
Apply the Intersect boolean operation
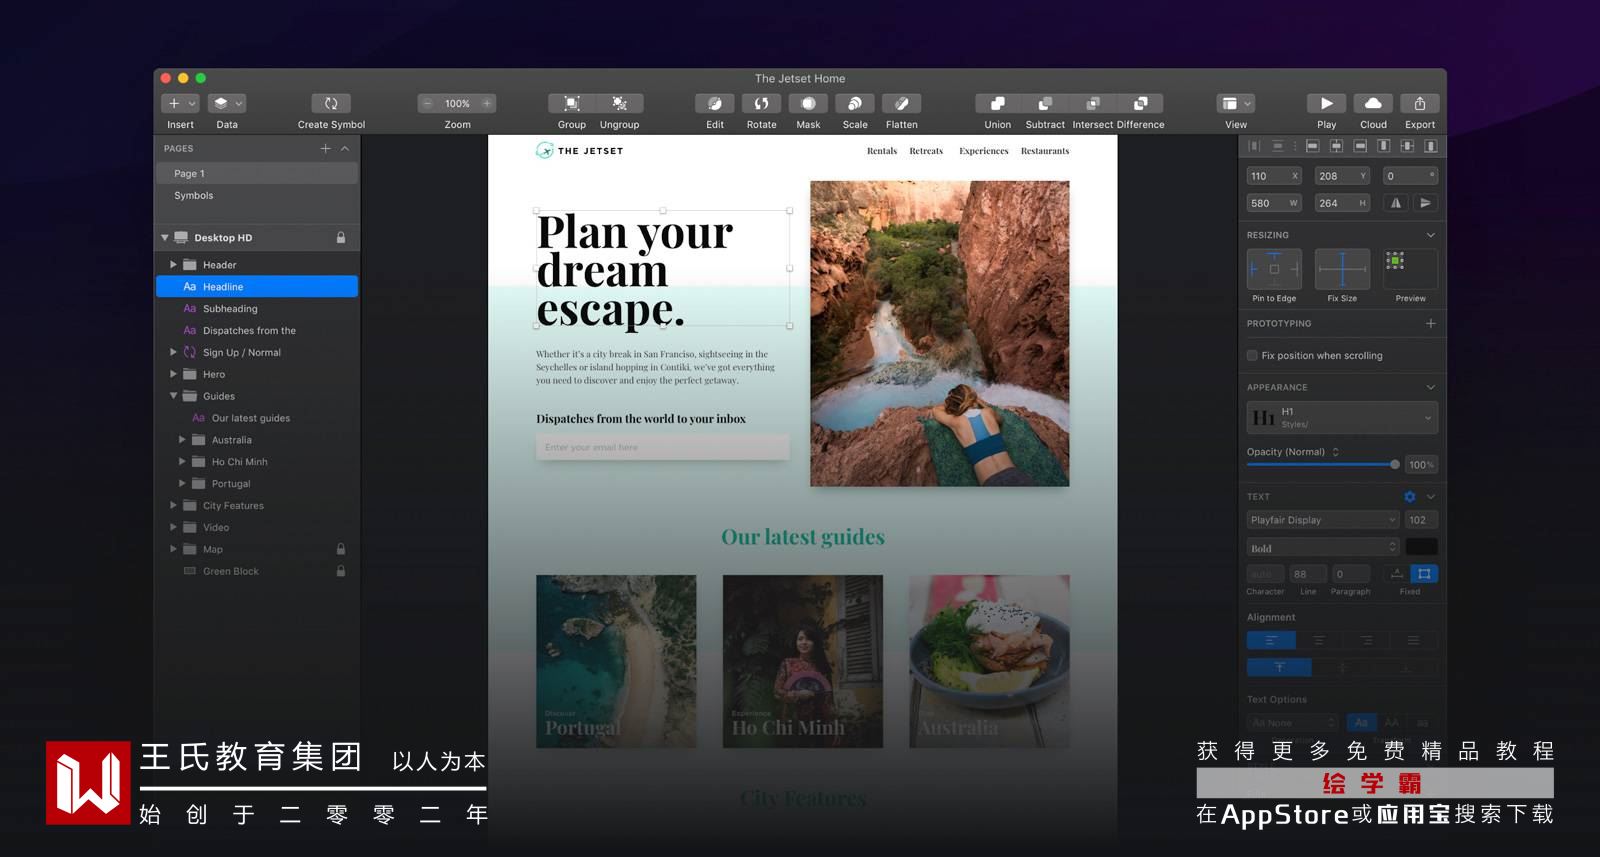click(1093, 103)
